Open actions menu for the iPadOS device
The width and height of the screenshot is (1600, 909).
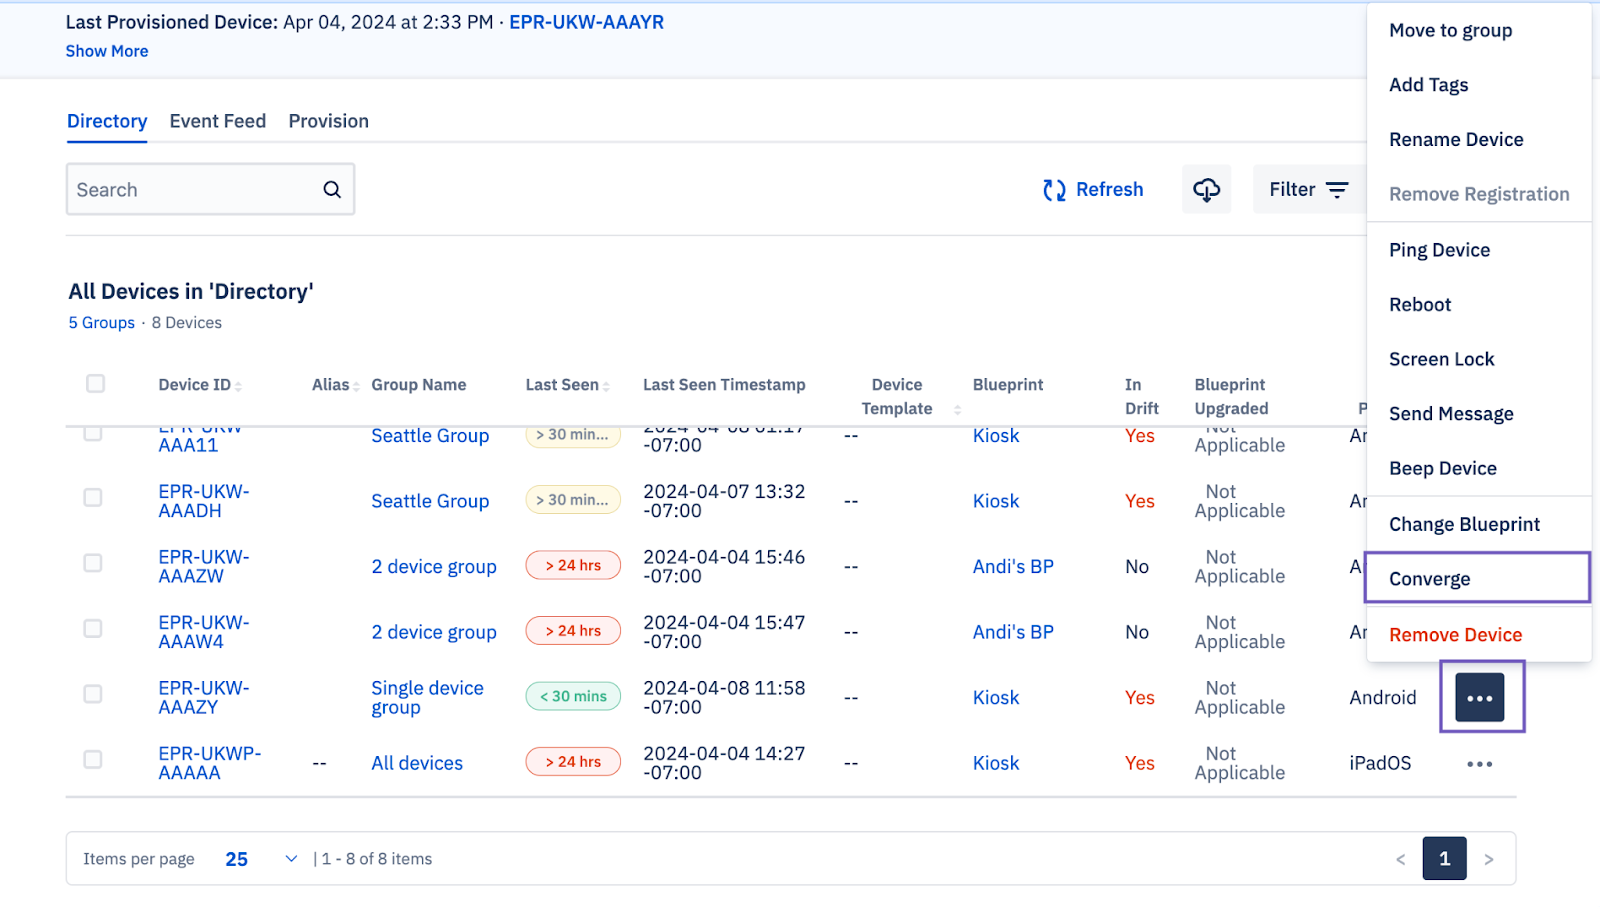[1479, 764]
